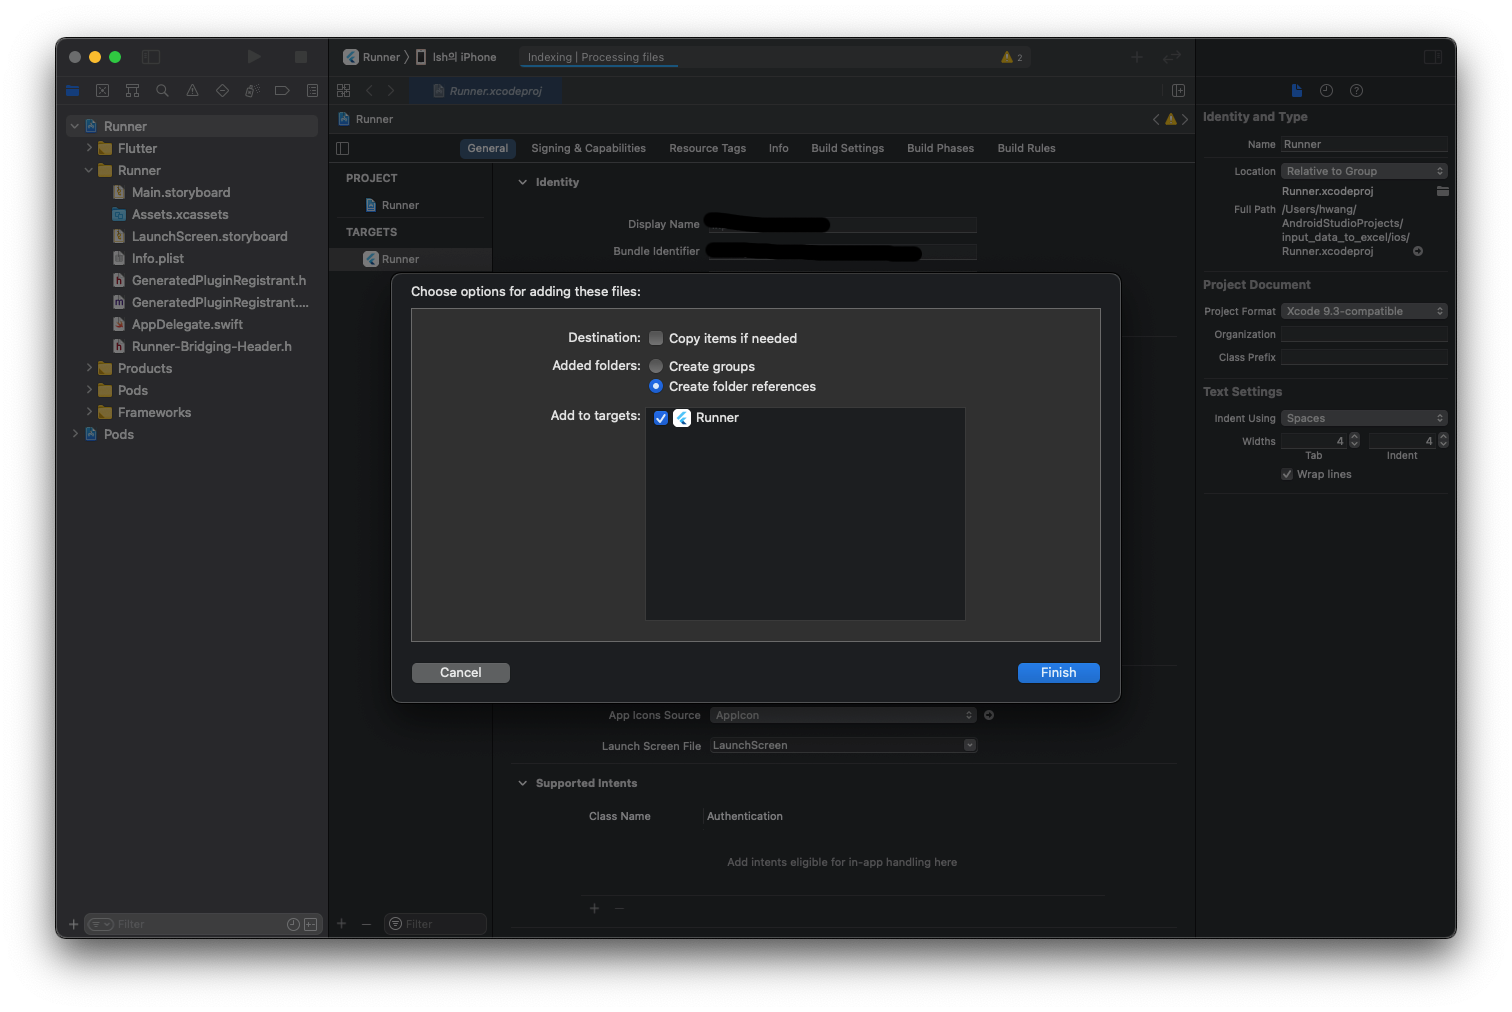The width and height of the screenshot is (1512, 1012).
Task: Collapse the root Runner project
Action: point(74,126)
